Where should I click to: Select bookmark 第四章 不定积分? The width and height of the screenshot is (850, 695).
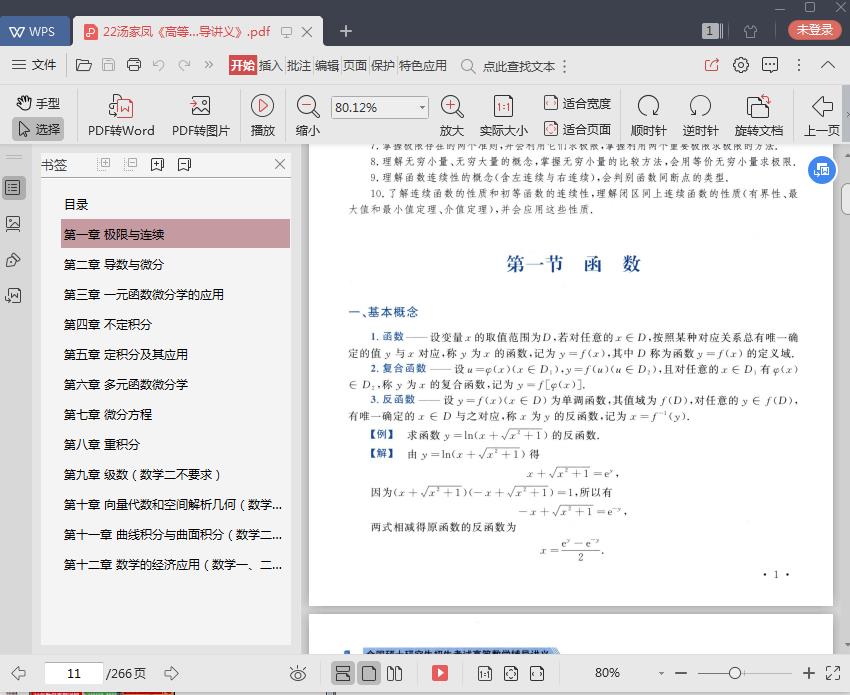[175, 324]
